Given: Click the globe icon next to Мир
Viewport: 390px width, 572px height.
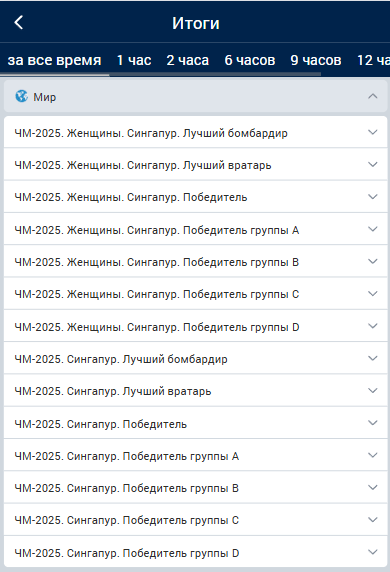Looking at the screenshot, I should coord(22,97).
